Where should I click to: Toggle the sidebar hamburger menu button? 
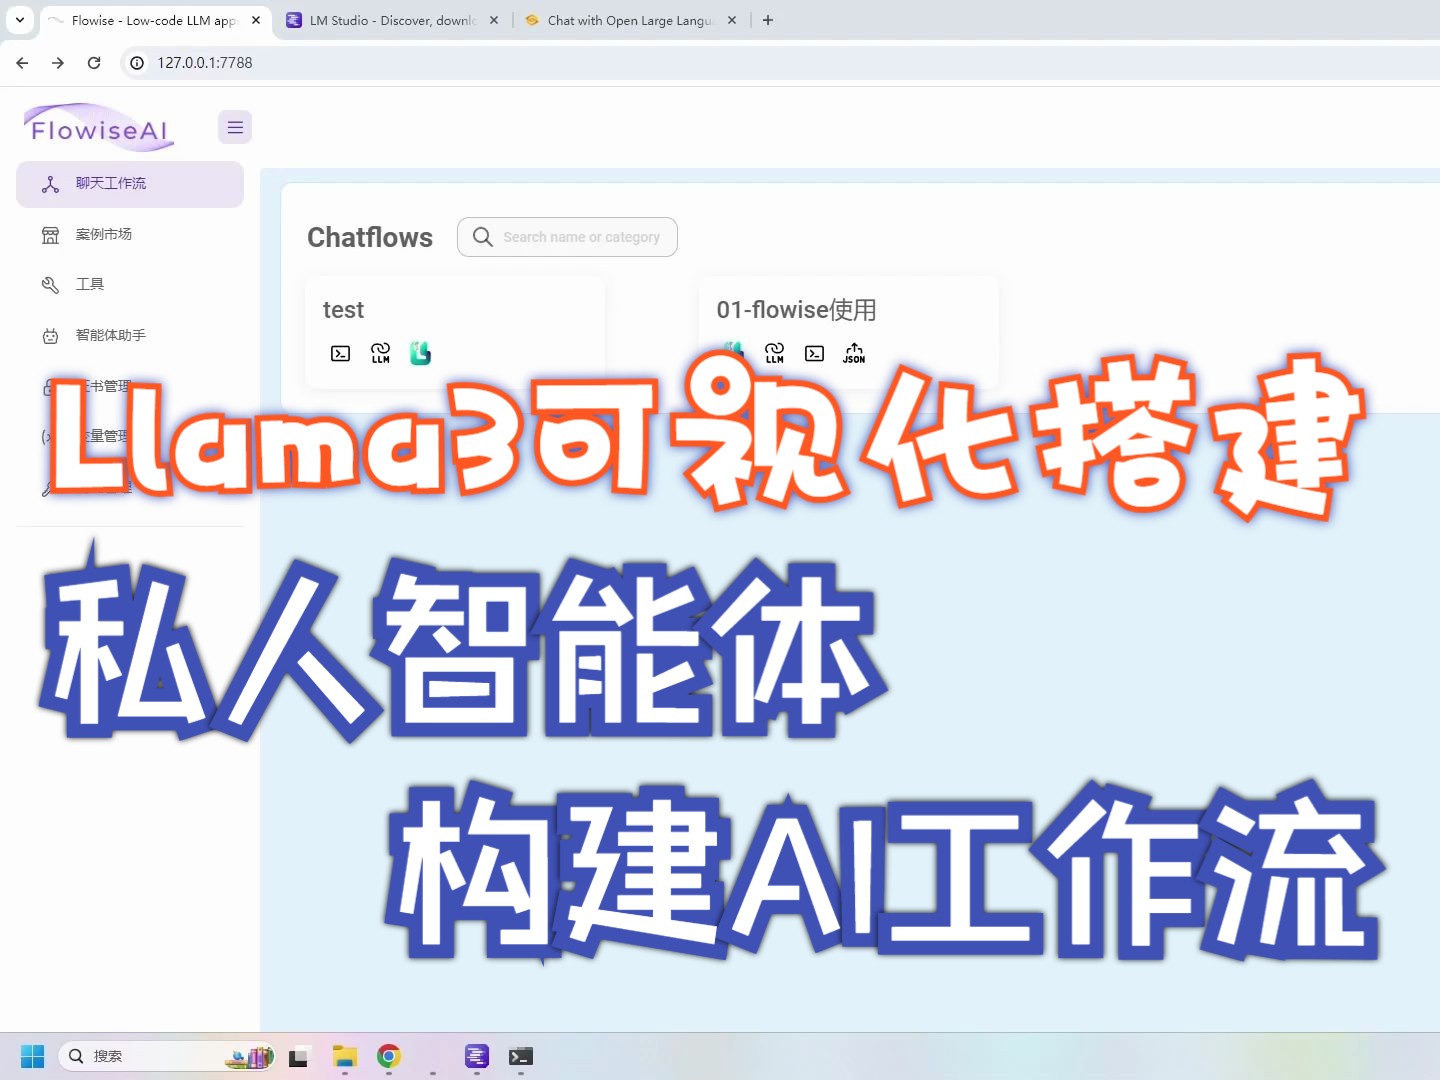pyautogui.click(x=235, y=127)
